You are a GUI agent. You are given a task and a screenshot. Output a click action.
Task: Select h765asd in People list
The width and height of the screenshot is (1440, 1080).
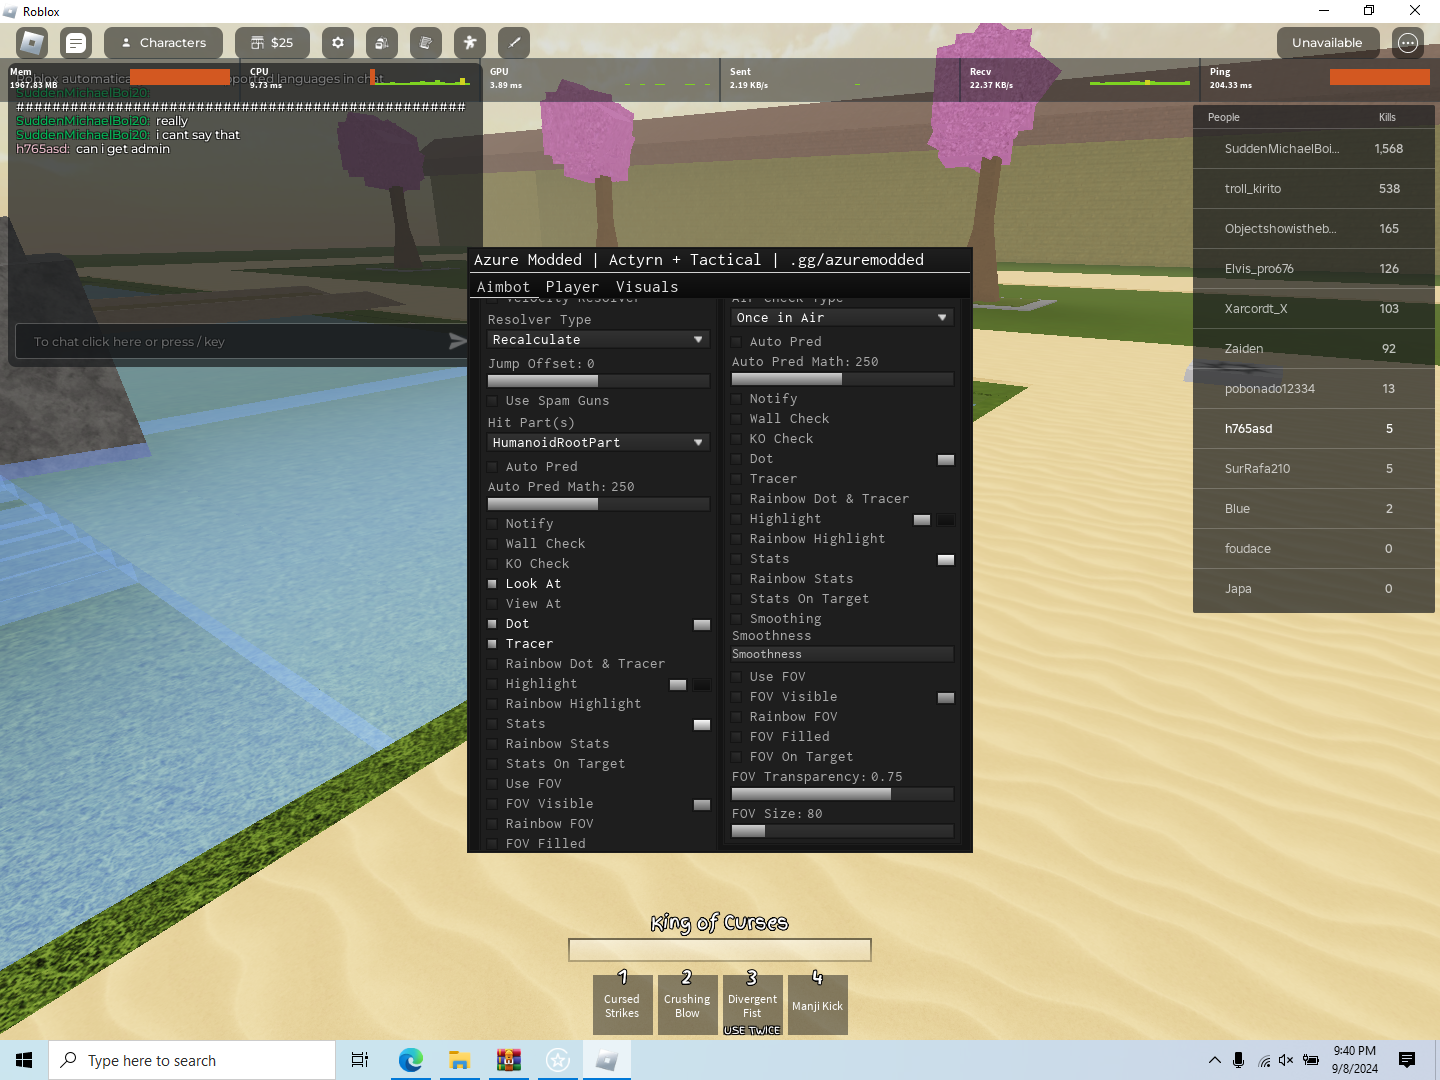1314,429
